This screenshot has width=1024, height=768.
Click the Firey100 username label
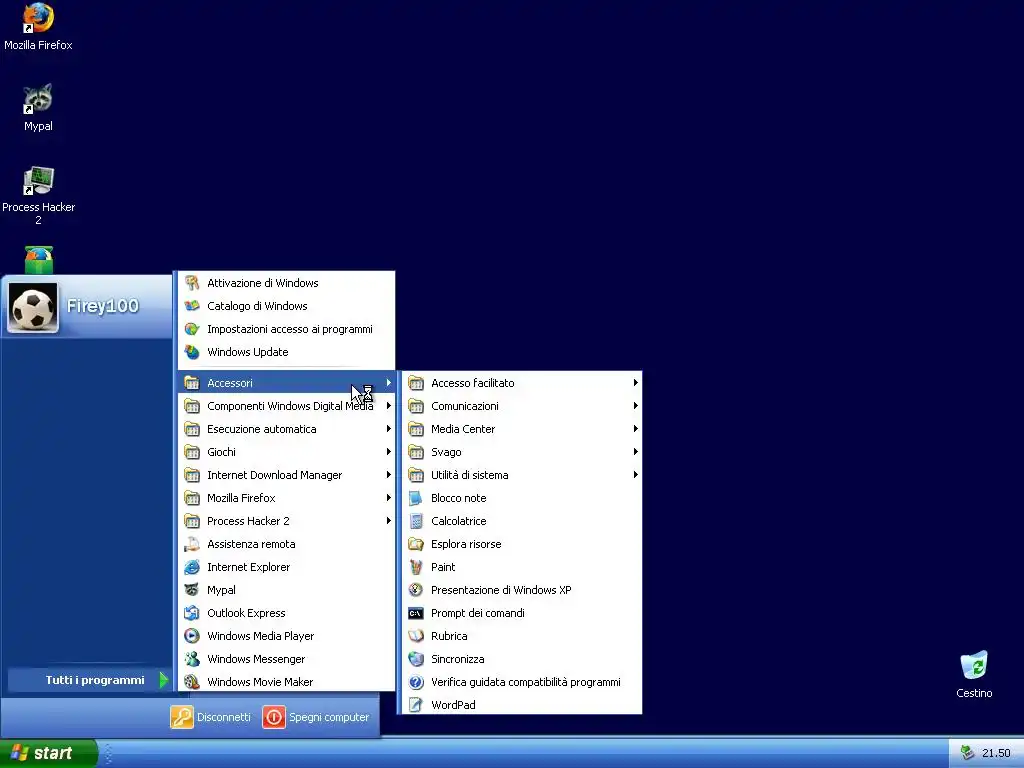pos(103,306)
